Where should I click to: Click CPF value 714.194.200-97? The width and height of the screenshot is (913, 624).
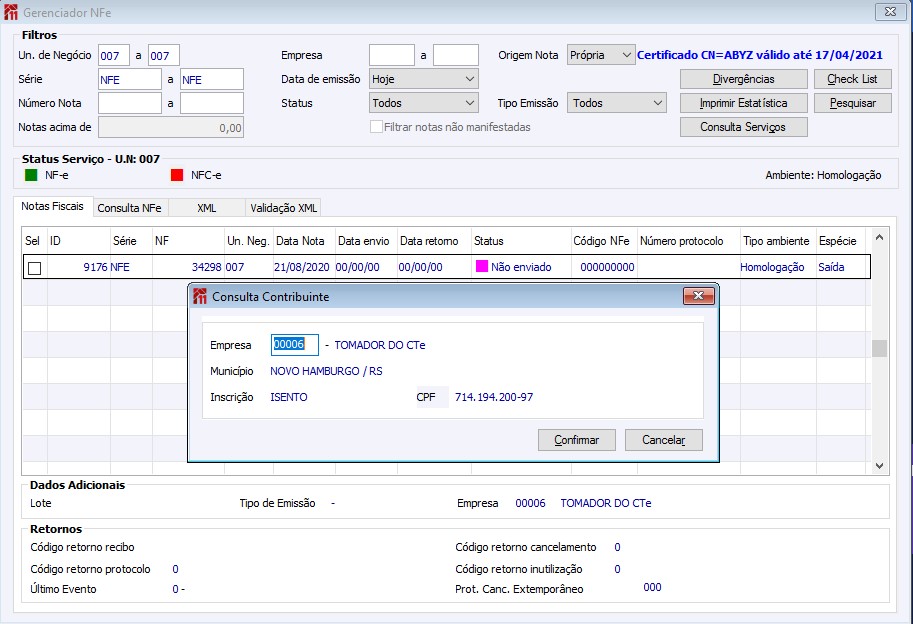[x=494, y=397]
